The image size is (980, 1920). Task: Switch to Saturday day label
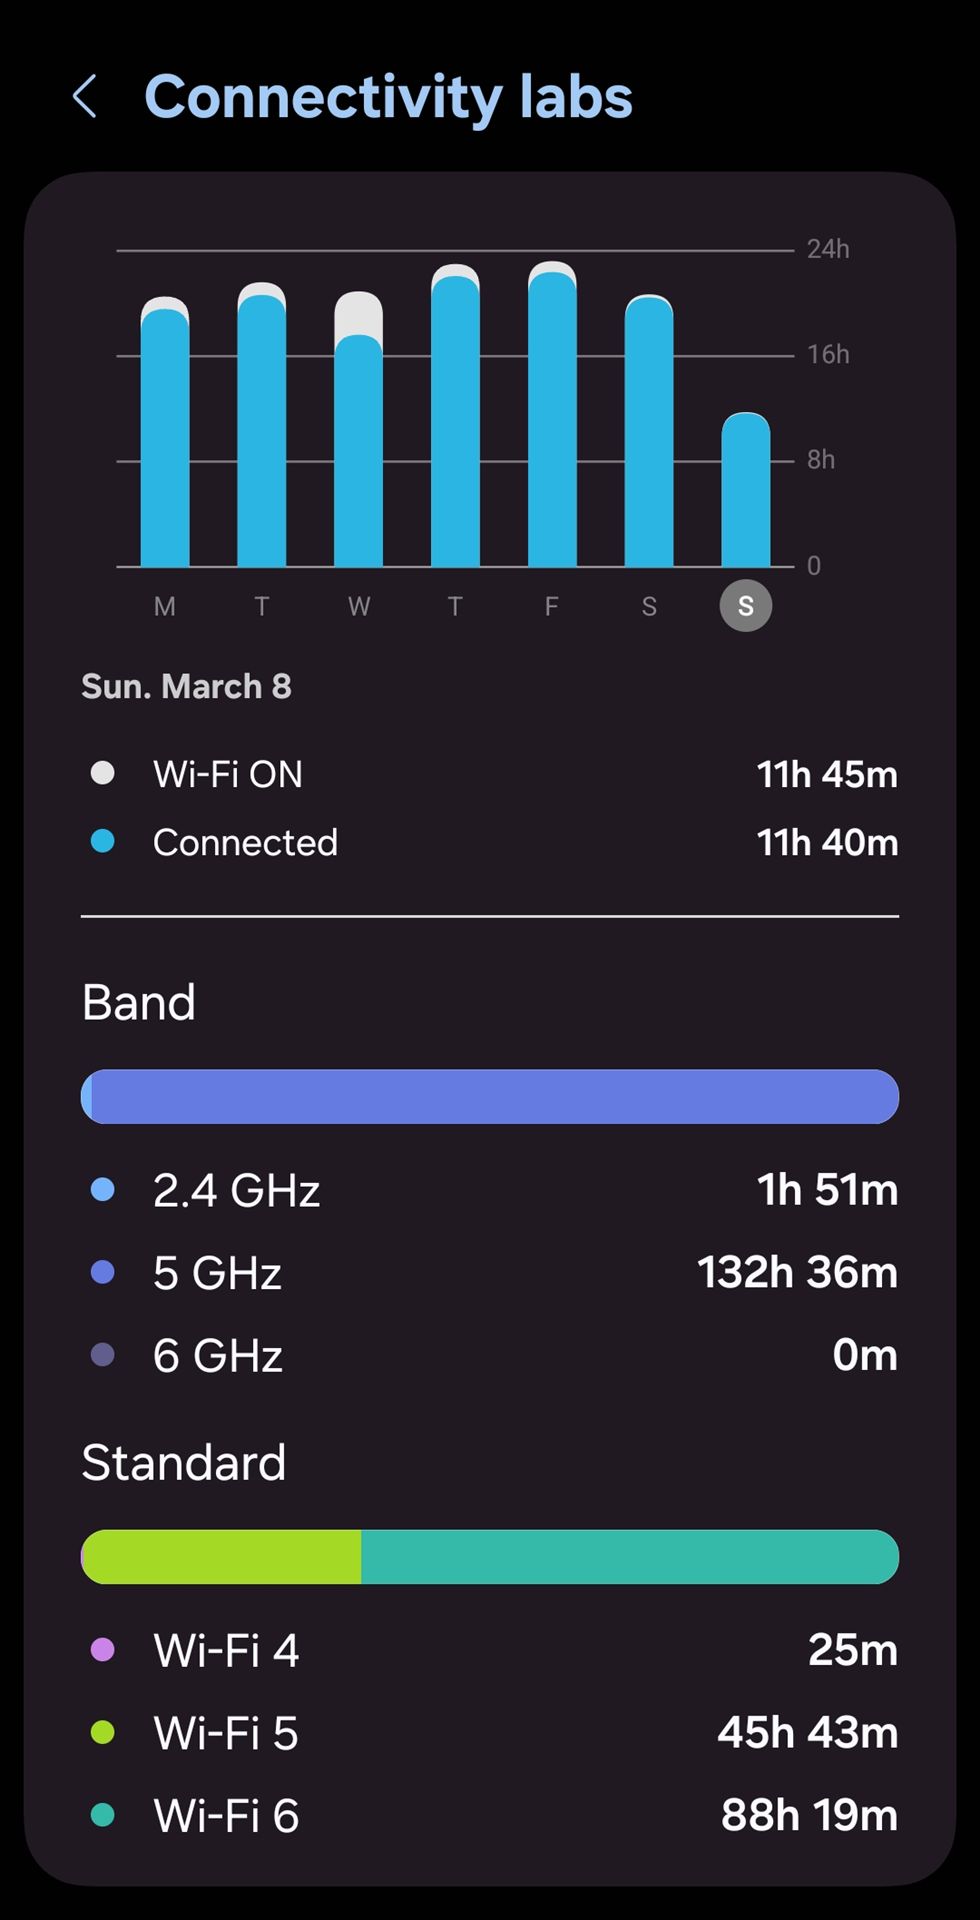[x=649, y=606]
